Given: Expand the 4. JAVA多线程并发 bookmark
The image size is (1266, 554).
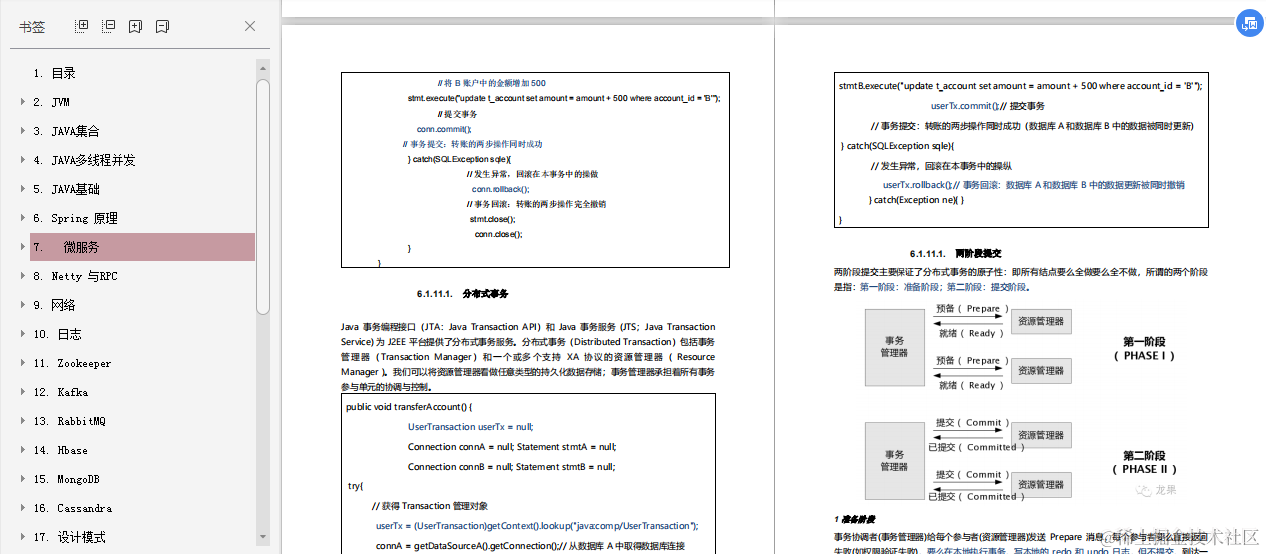Looking at the screenshot, I should (x=23, y=160).
